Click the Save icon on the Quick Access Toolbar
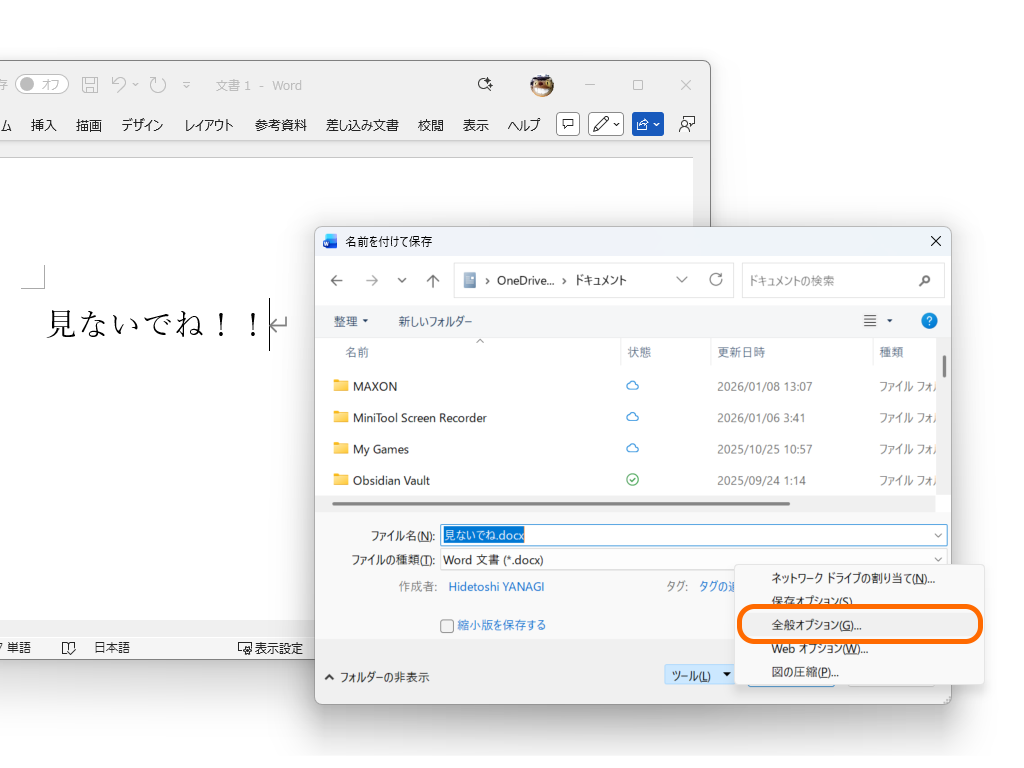The image size is (1024, 768). click(89, 85)
